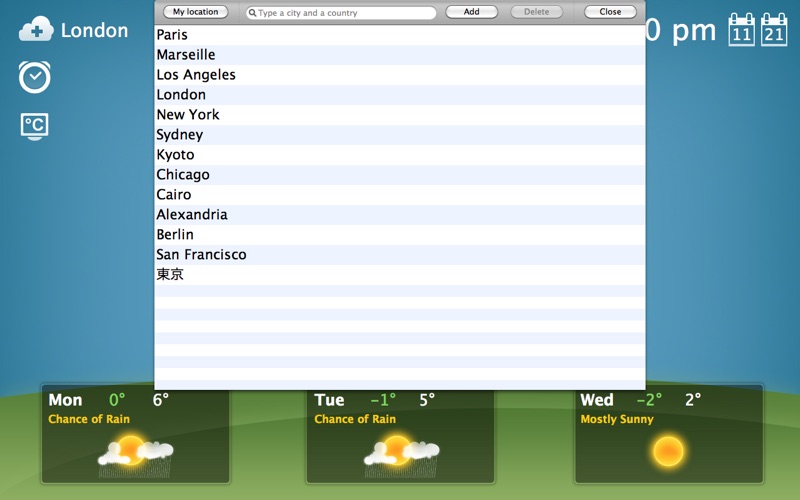Select the Los Angeles entry
The height and width of the screenshot is (500, 800).
coord(196,75)
